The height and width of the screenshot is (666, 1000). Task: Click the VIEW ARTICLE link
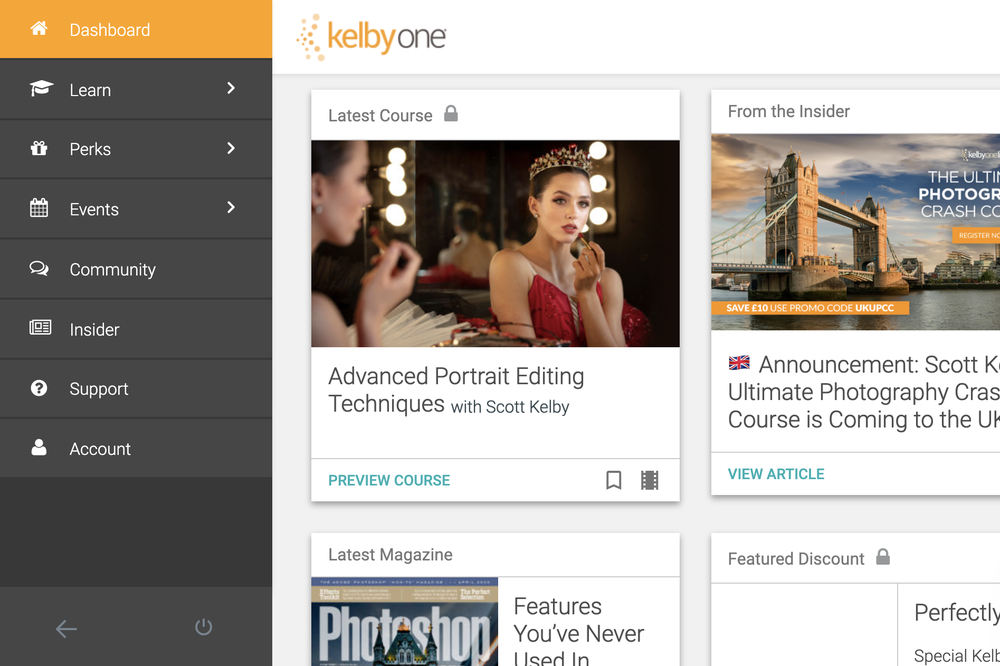point(776,474)
